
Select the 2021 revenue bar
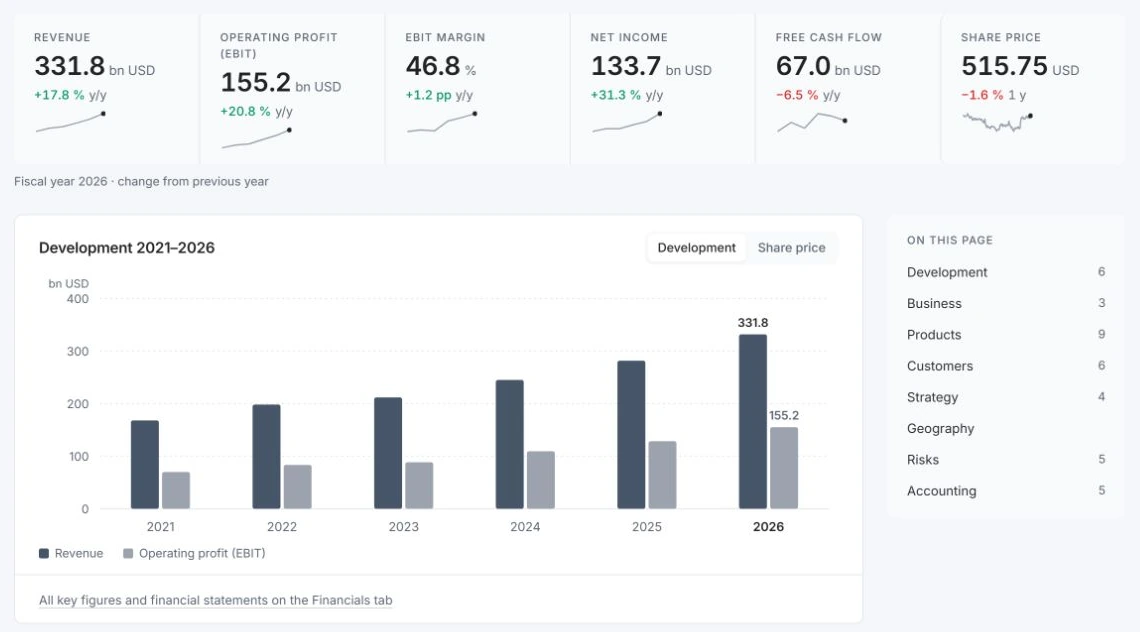coord(145,465)
